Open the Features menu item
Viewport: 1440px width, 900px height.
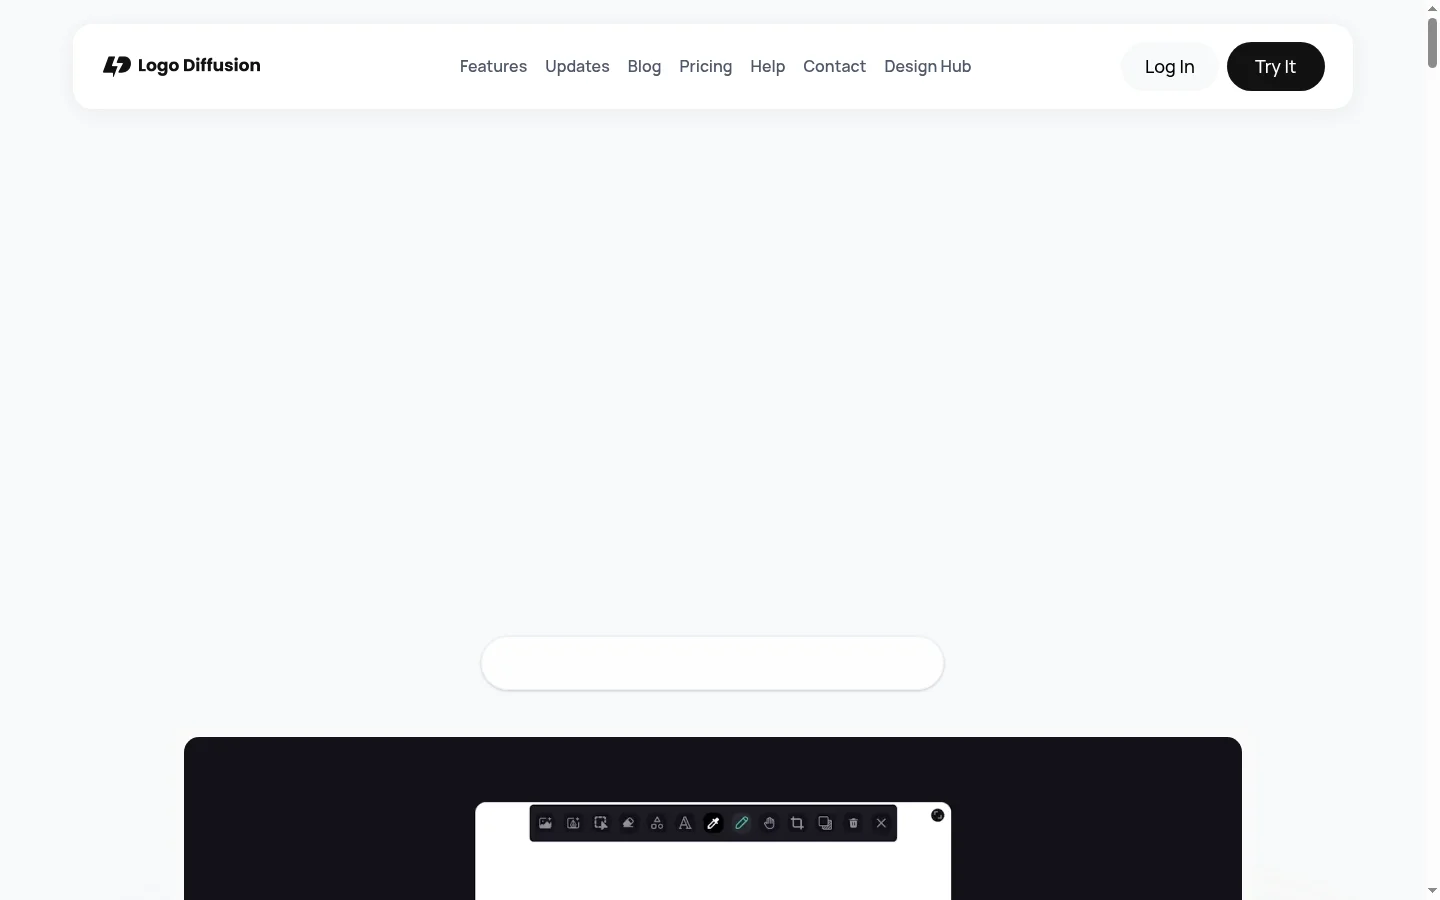[493, 66]
